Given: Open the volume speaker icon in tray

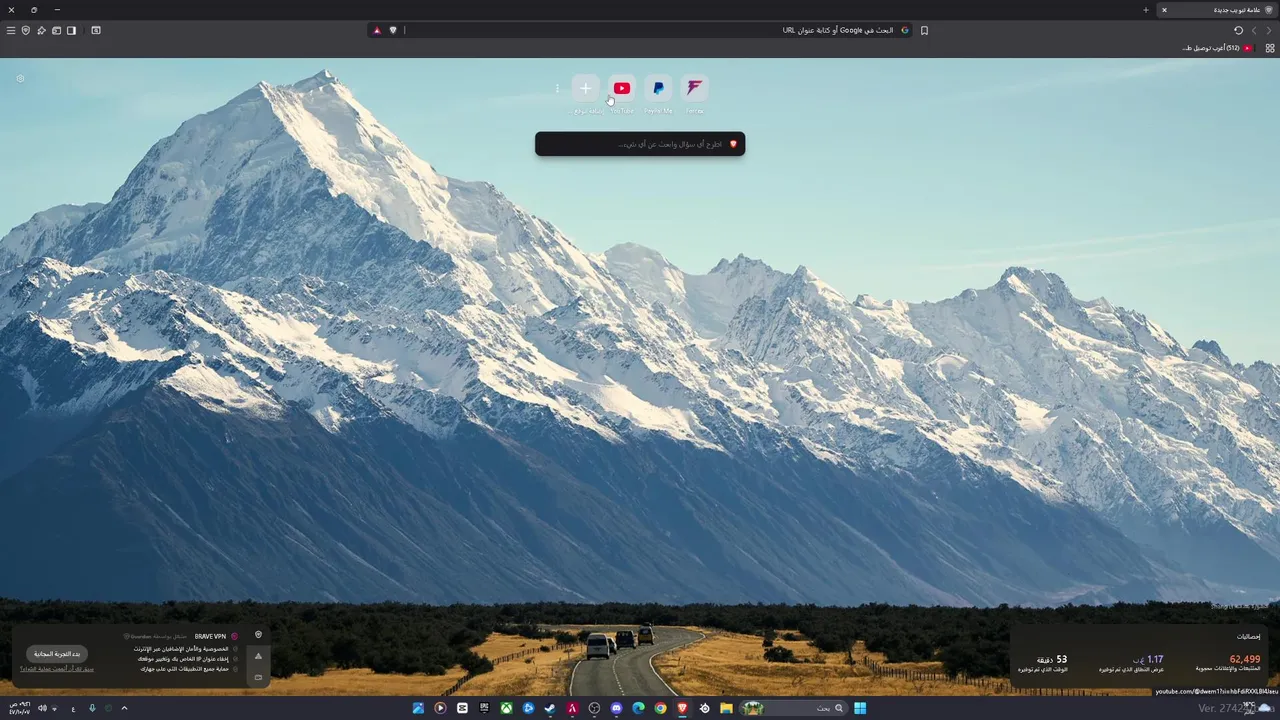Looking at the screenshot, I should 42,708.
